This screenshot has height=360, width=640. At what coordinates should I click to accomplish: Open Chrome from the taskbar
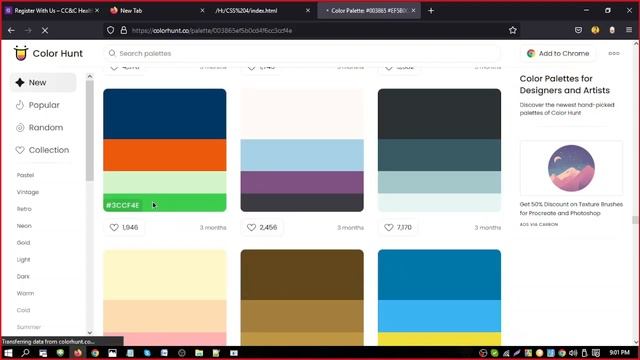(95, 353)
